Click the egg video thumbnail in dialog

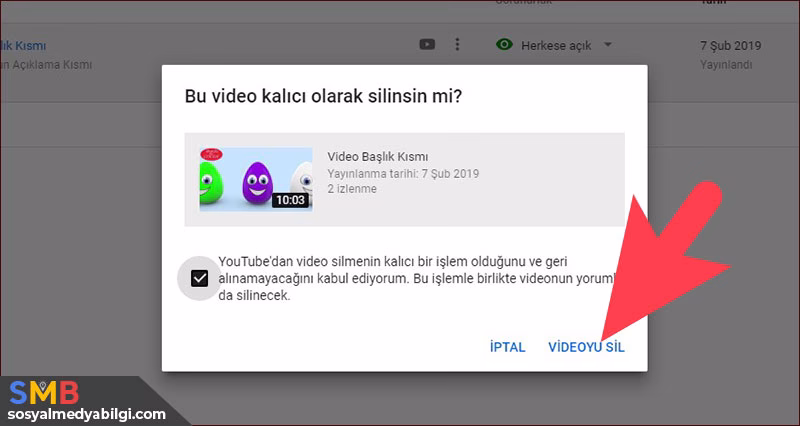click(256, 179)
